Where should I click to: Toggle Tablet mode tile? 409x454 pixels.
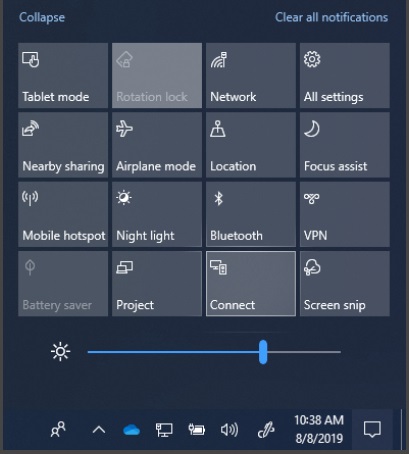(x=63, y=75)
